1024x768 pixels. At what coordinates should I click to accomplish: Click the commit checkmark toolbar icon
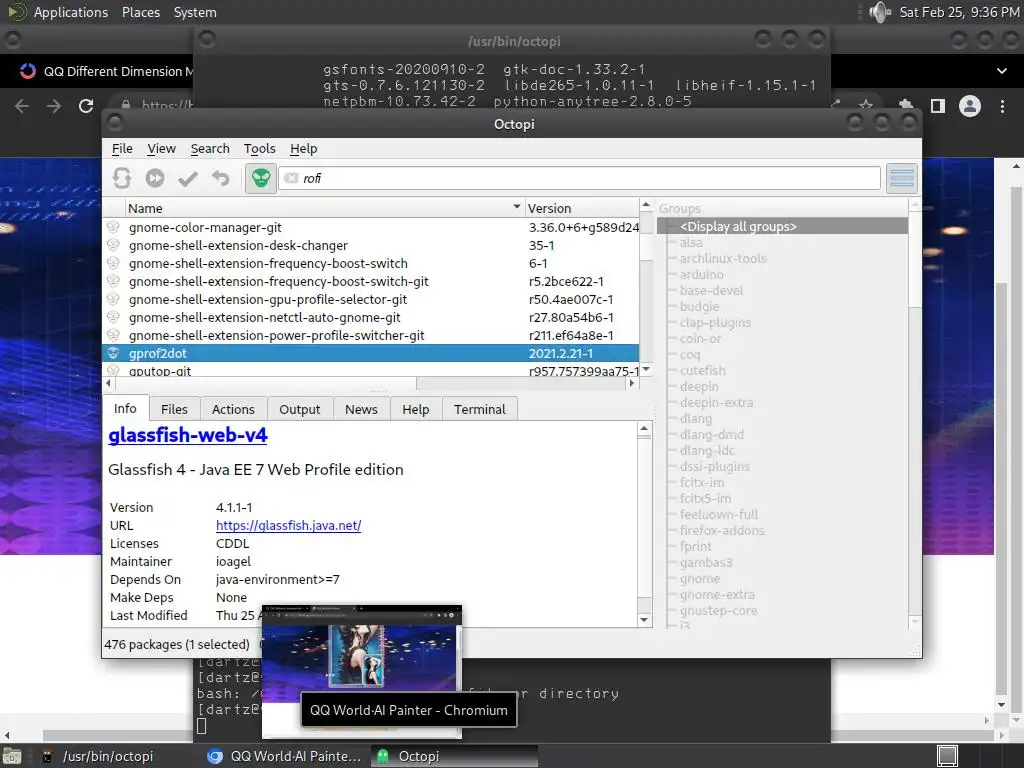tap(188, 178)
